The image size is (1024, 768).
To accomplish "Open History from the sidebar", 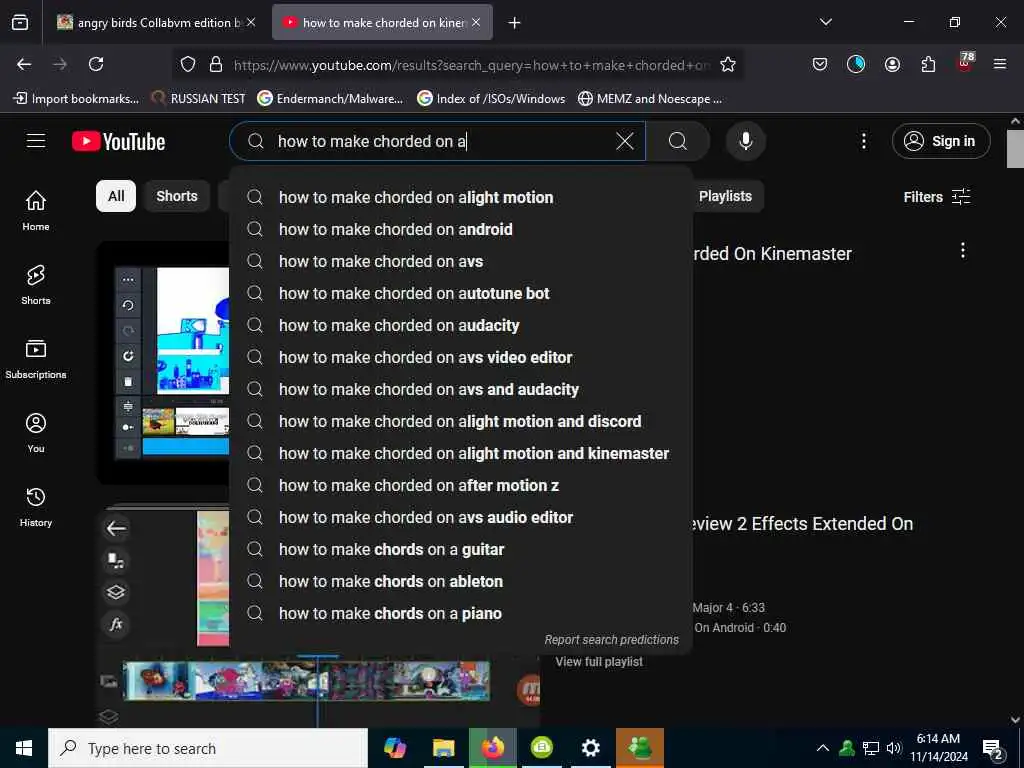I will point(36,507).
